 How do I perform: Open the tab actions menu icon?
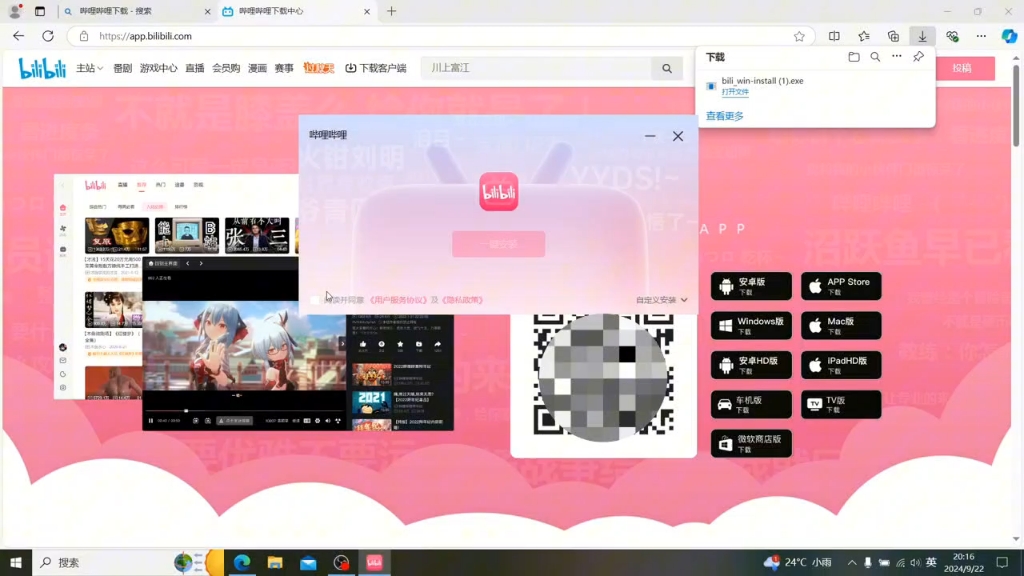pyautogui.click(x=40, y=11)
